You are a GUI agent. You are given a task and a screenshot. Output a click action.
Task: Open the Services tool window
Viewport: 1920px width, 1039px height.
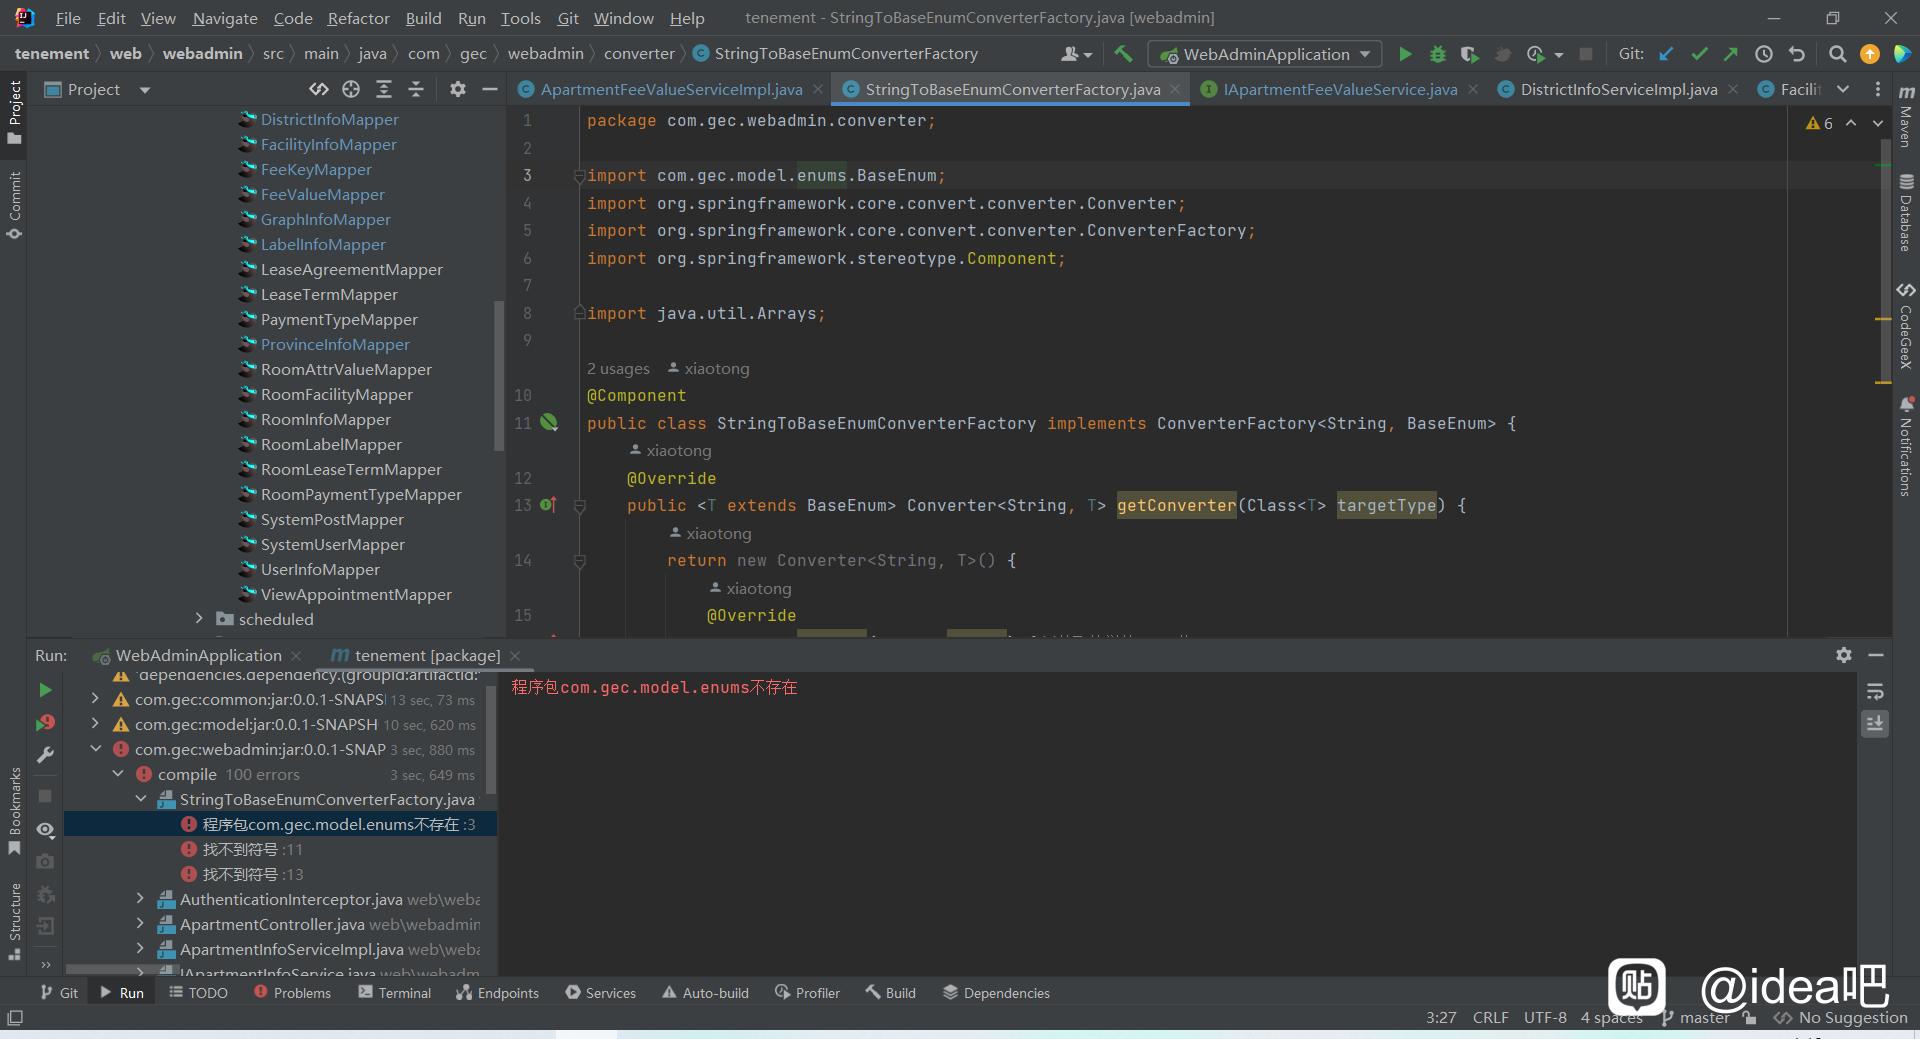pos(600,993)
